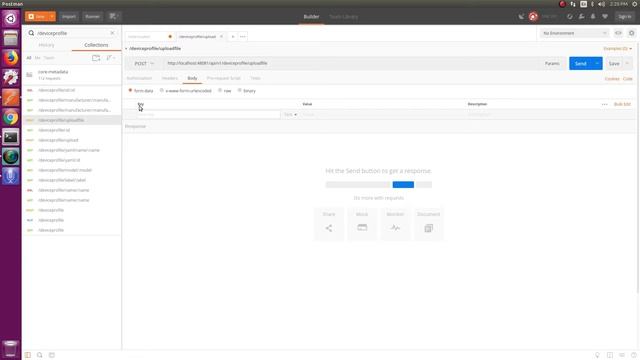
Task: Switch to the Team Library view
Action: (344, 17)
